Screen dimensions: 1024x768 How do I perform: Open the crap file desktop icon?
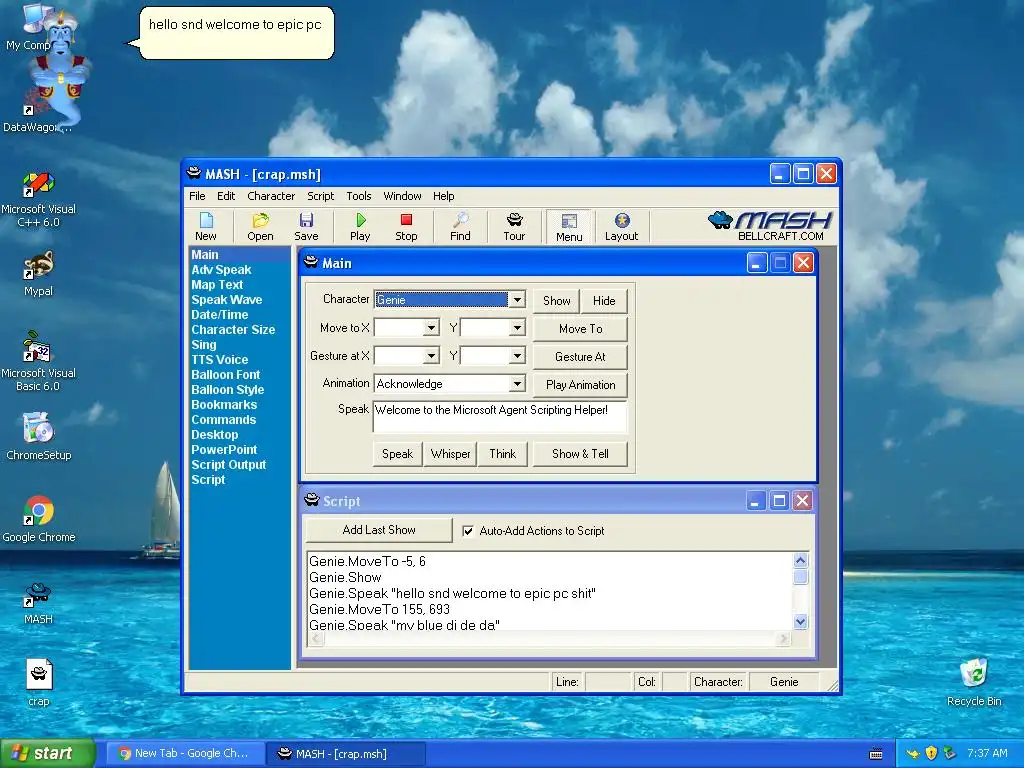click(x=39, y=682)
